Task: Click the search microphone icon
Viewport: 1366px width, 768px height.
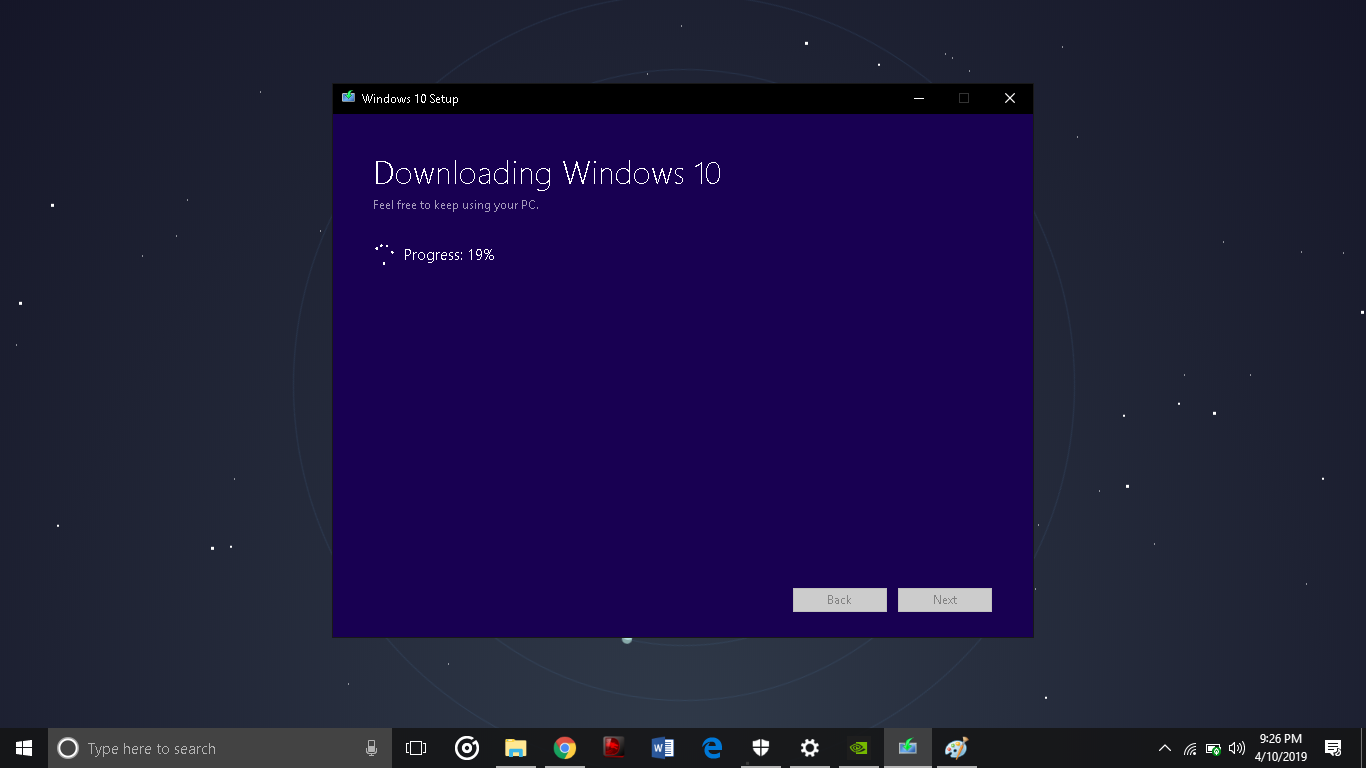Action: 371,748
